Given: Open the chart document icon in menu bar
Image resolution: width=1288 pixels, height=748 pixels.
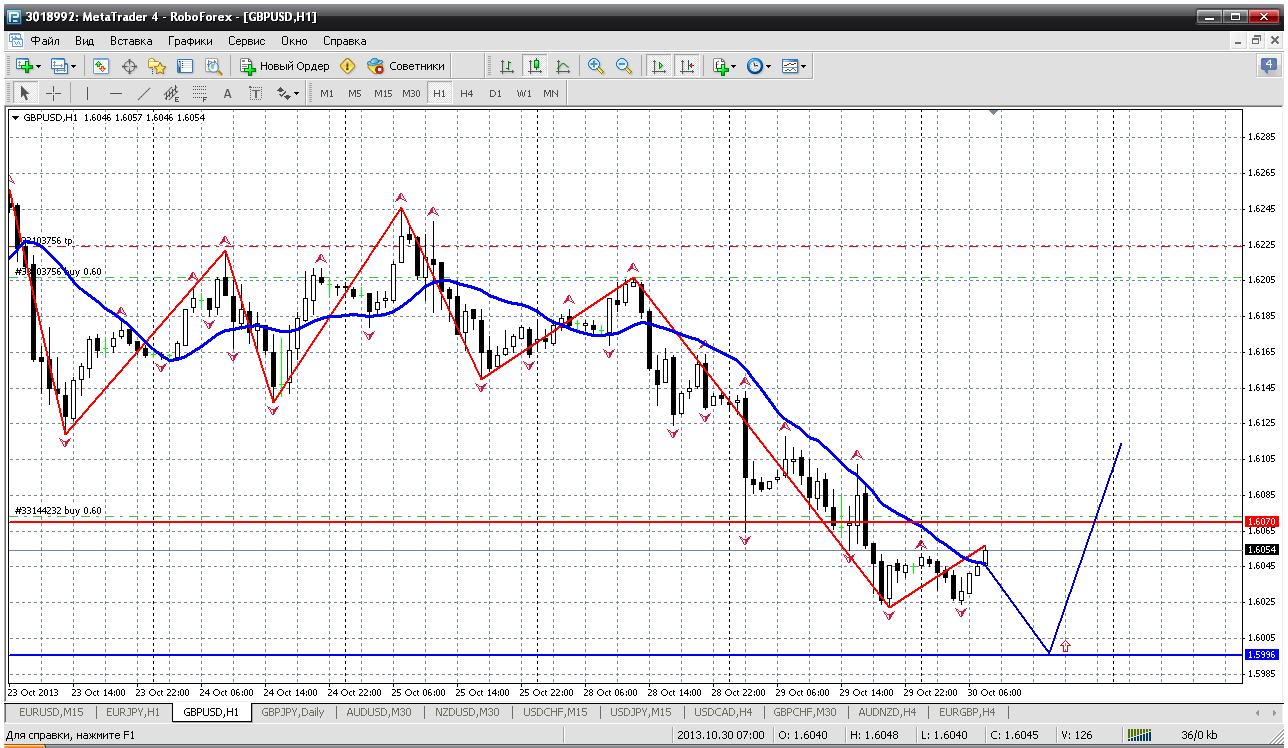Looking at the screenshot, I should pos(15,41).
